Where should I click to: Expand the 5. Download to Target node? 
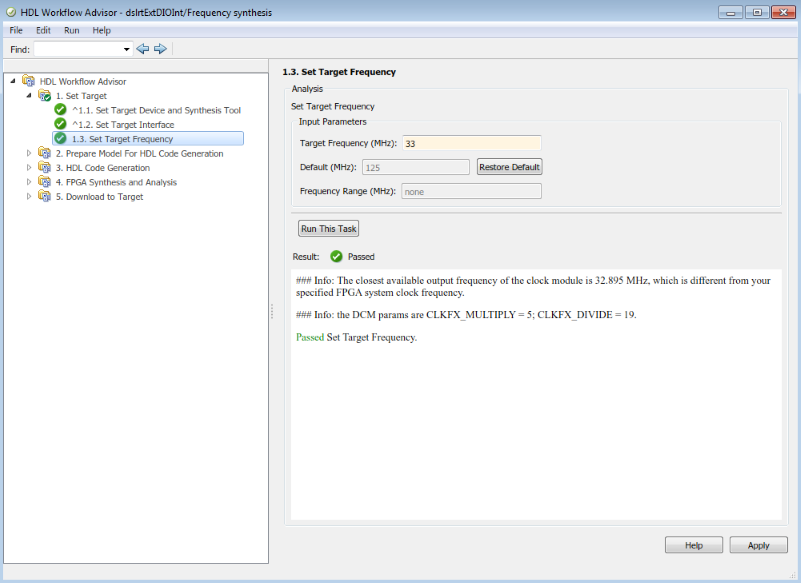(29, 196)
